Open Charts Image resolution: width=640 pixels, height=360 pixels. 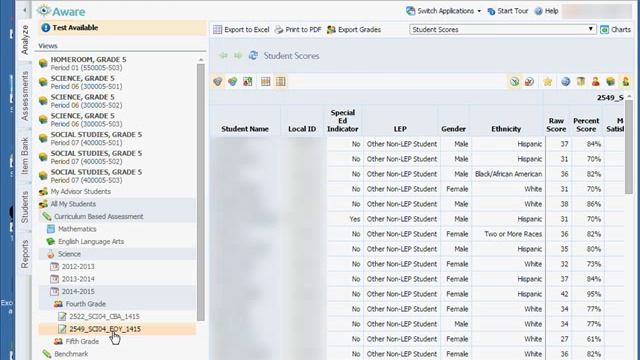click(616, 29)
